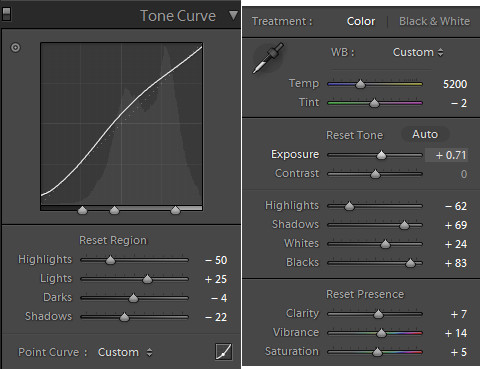This screenshot has width=483, height=369.
Task: Click Reset Presence label
Action: (x=365, y=294)
